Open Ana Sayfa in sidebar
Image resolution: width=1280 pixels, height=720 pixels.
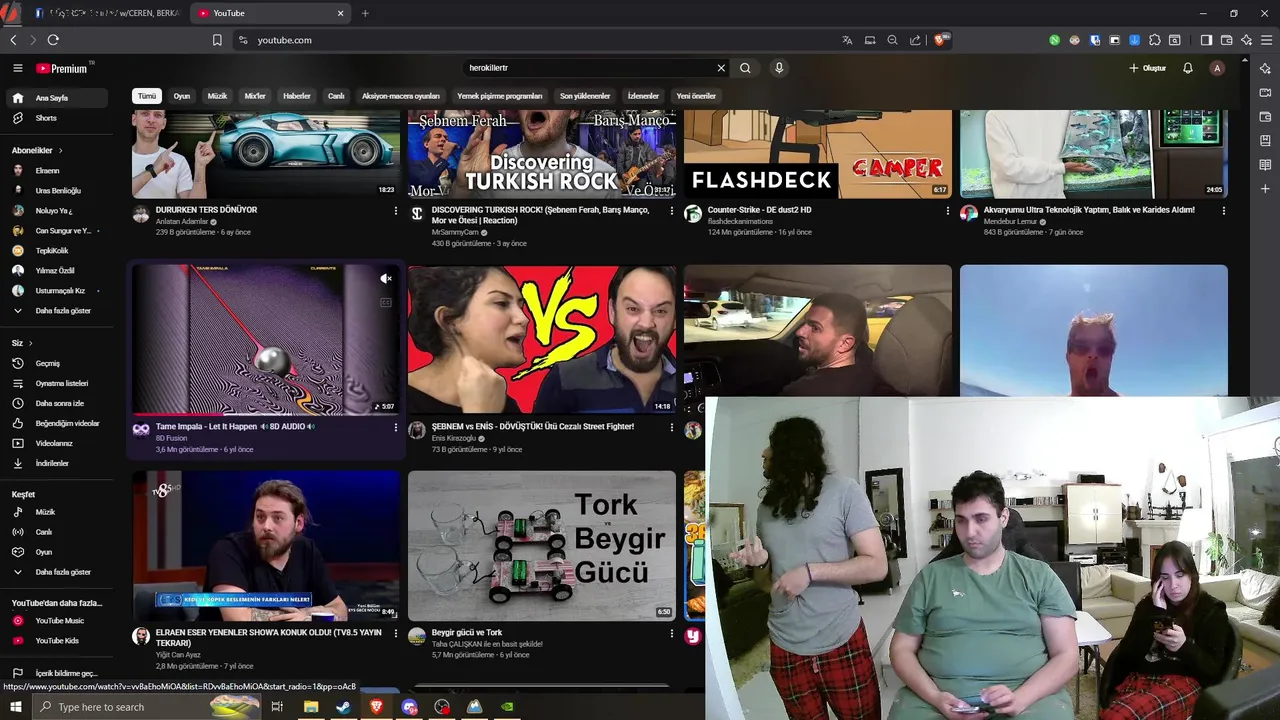(x=58, y=98)
